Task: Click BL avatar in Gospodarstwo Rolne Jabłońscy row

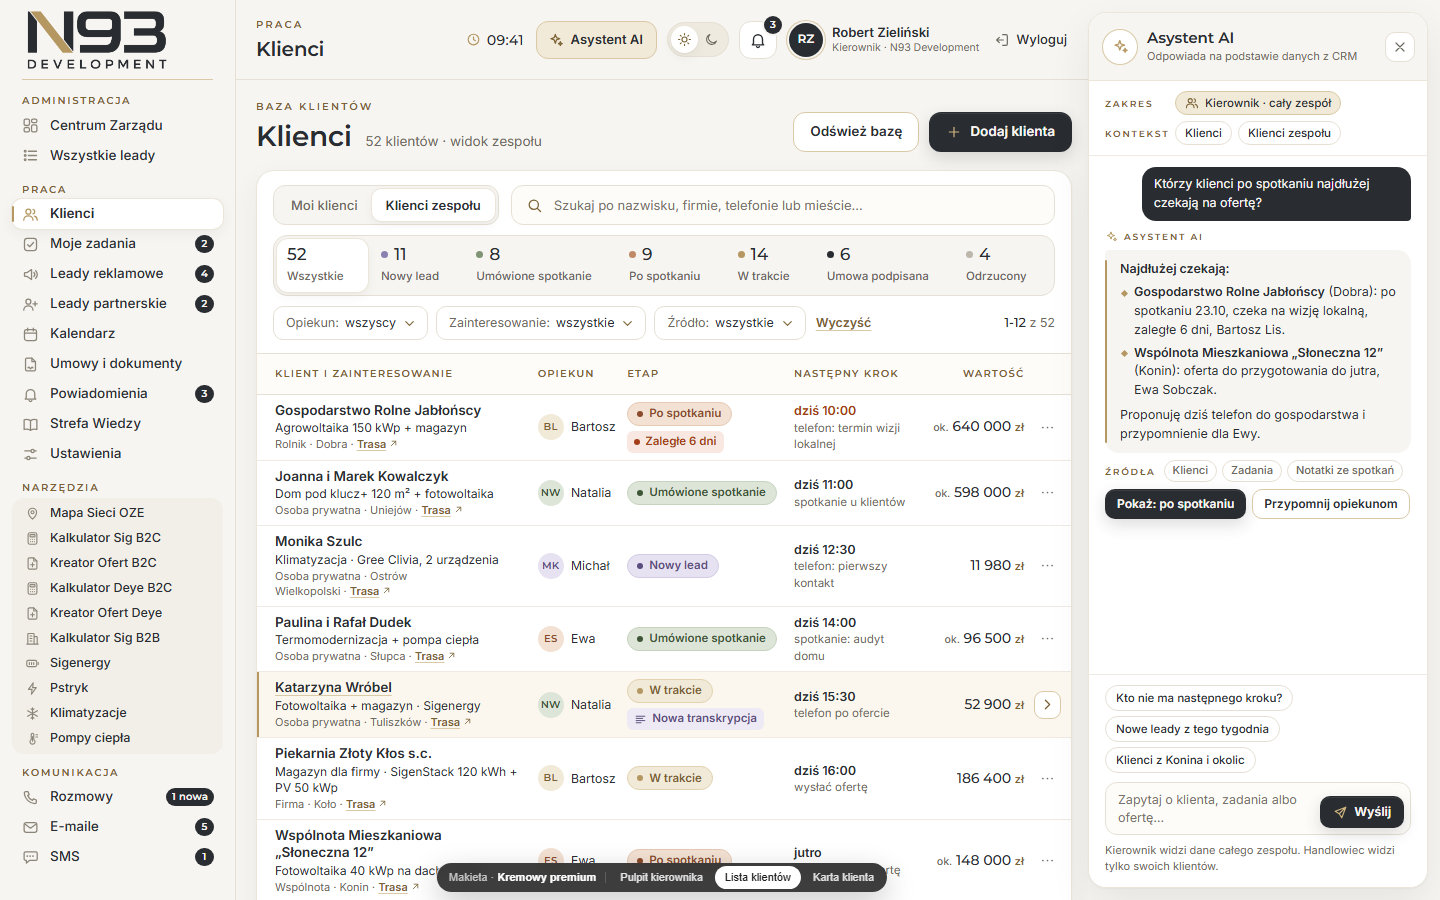Action: 551,427
